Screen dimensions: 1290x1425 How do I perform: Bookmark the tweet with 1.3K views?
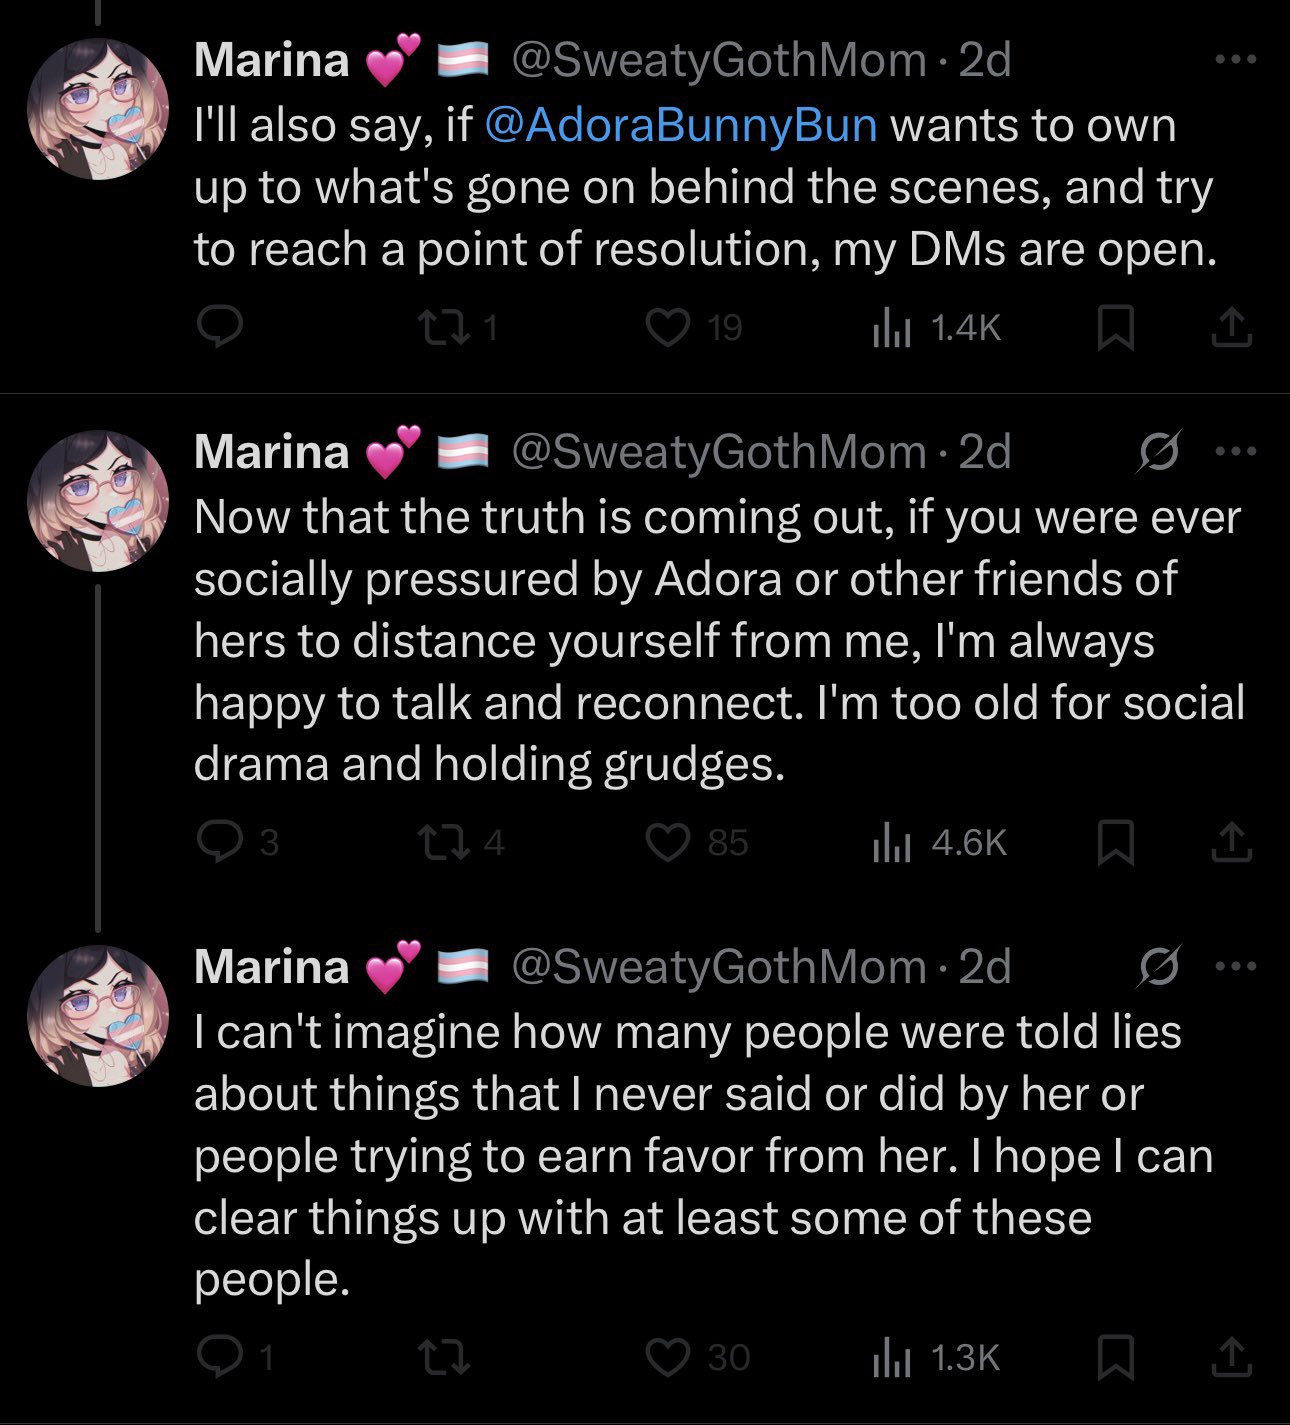click(1115, 1357)
